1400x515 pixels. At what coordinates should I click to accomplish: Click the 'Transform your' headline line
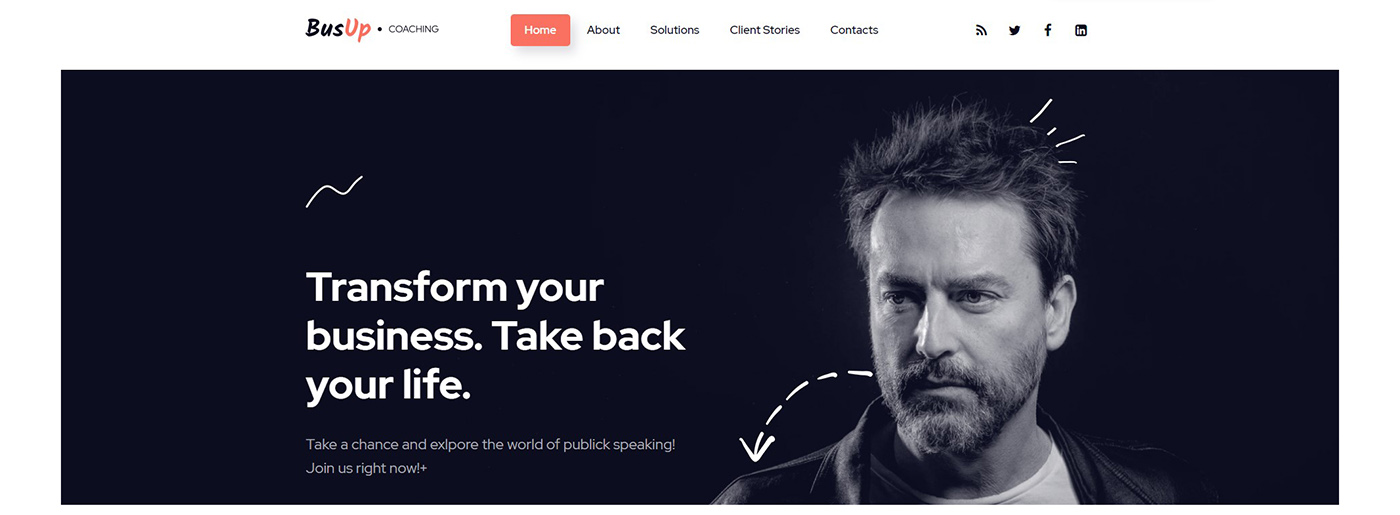[455, 288]
